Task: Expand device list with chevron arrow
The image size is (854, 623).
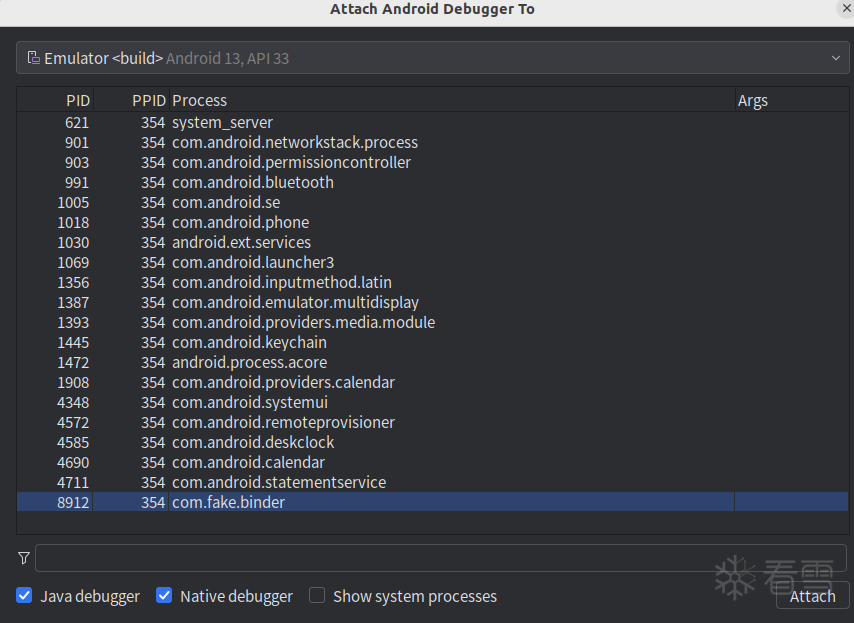Action: click(836, 58)
